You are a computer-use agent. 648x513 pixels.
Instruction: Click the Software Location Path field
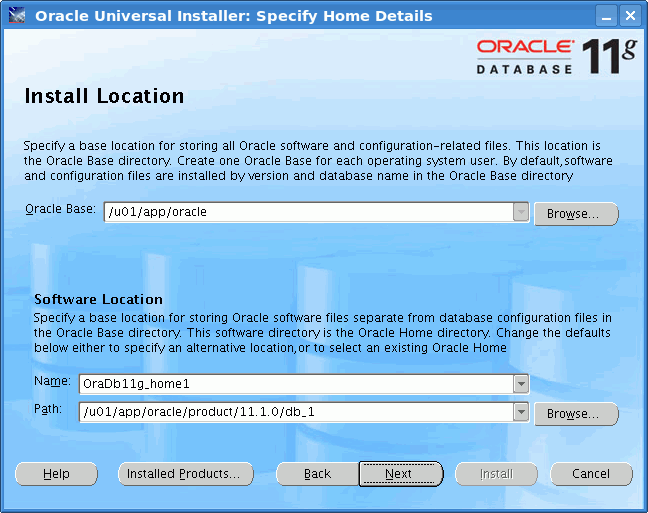point(296,412)
